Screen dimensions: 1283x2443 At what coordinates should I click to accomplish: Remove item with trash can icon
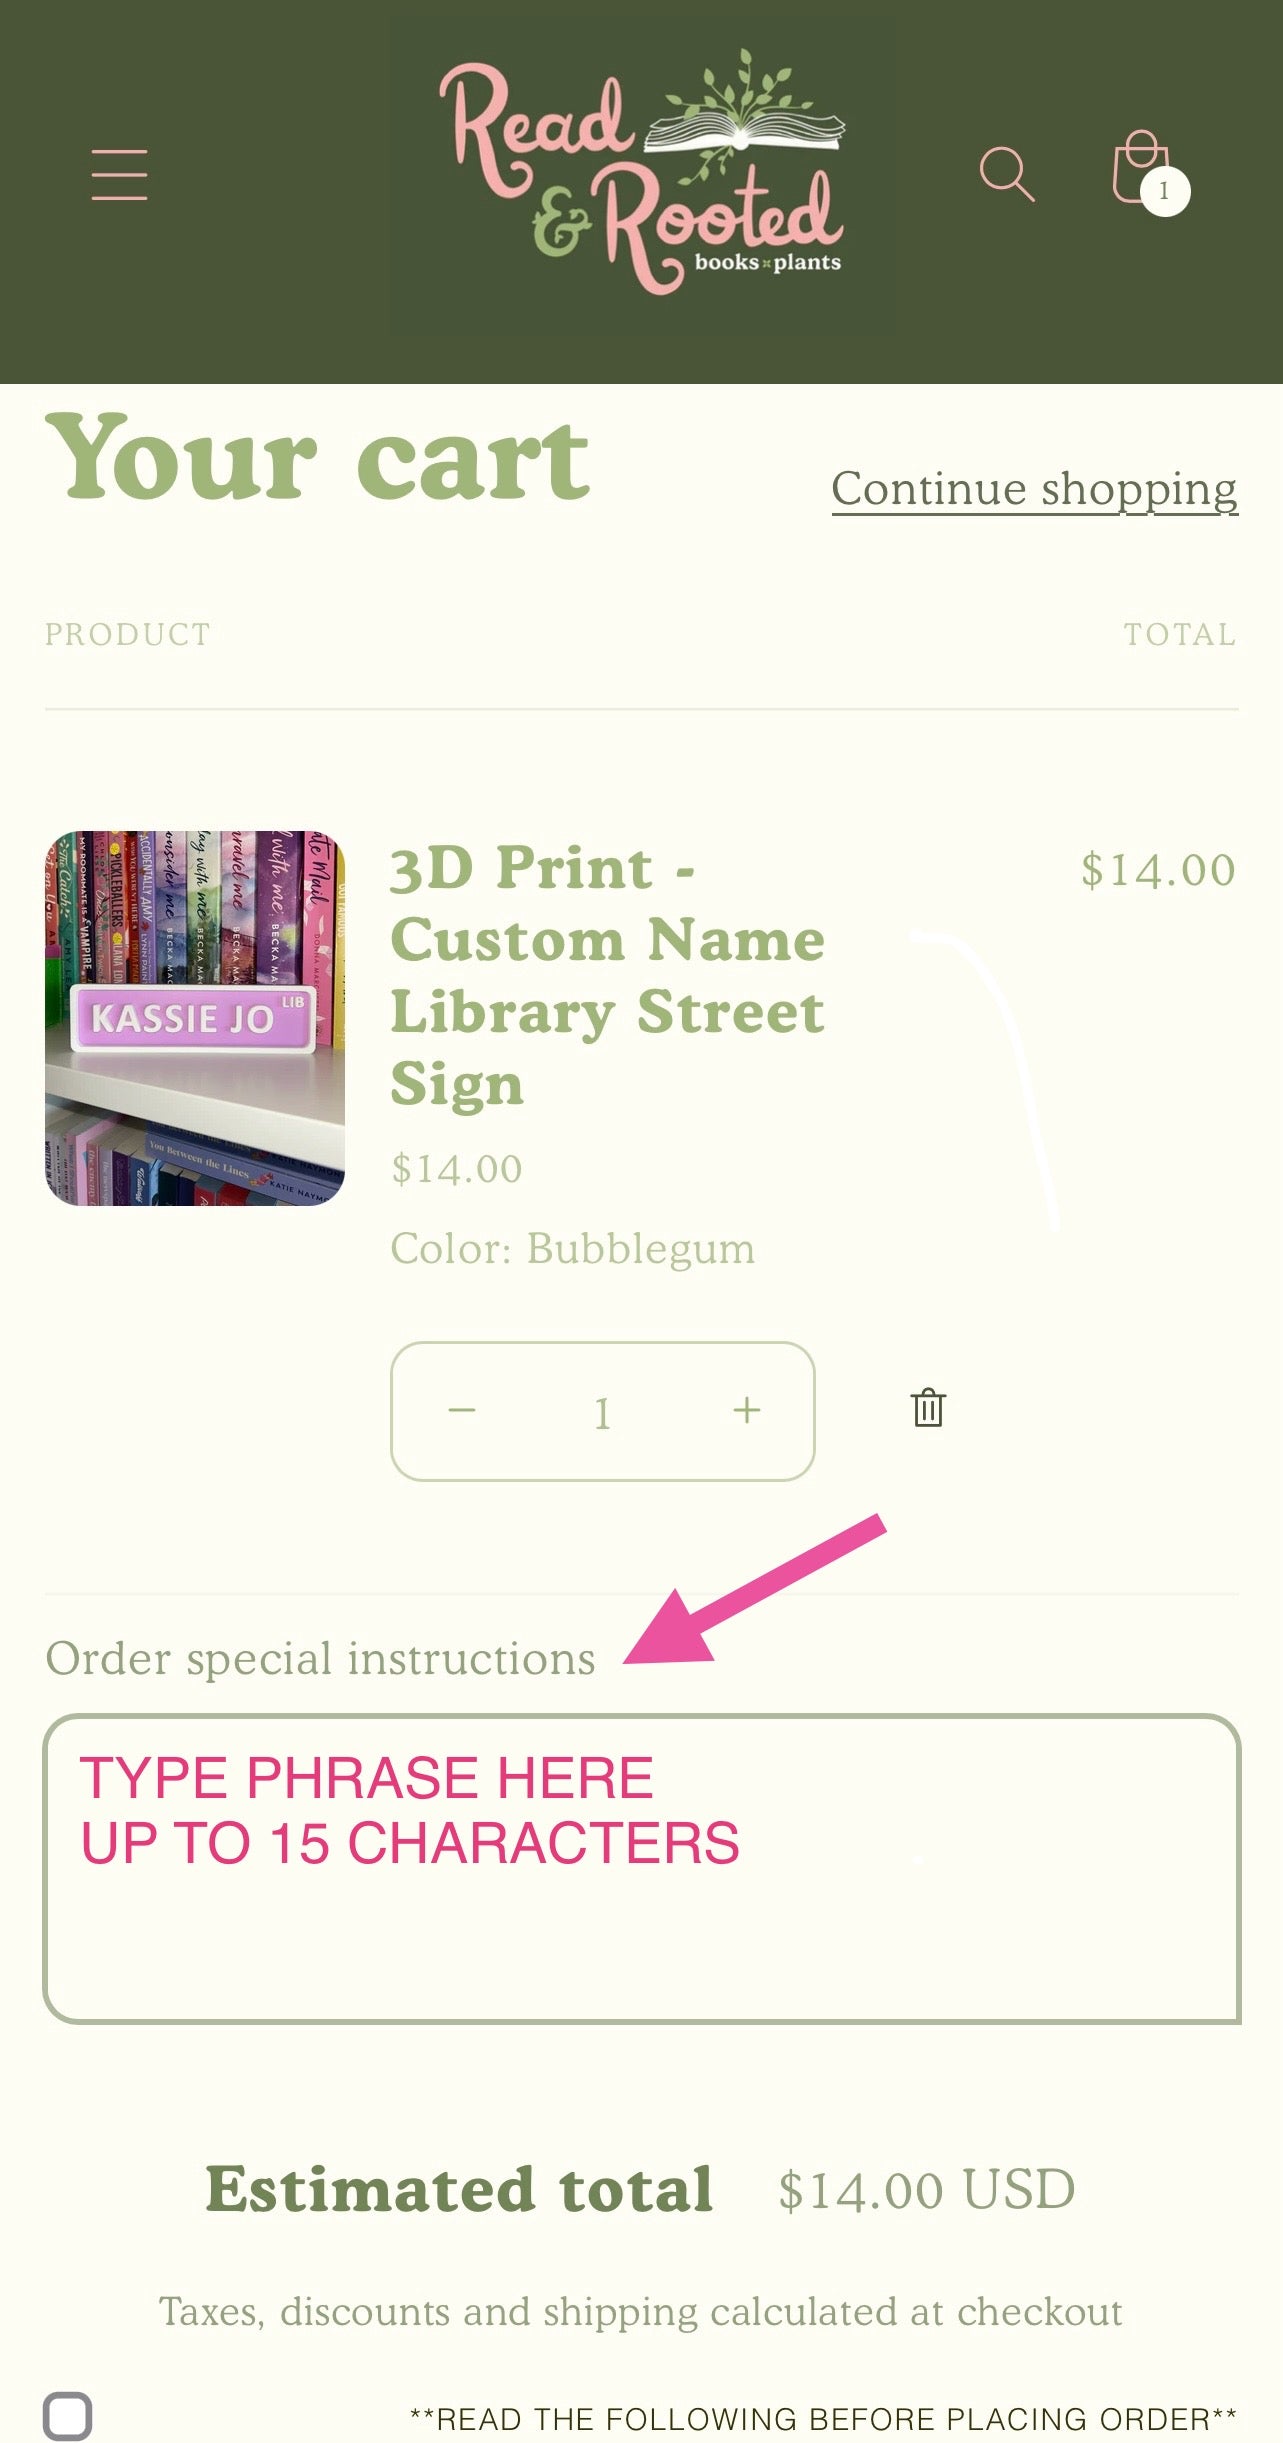[928, 1408]
